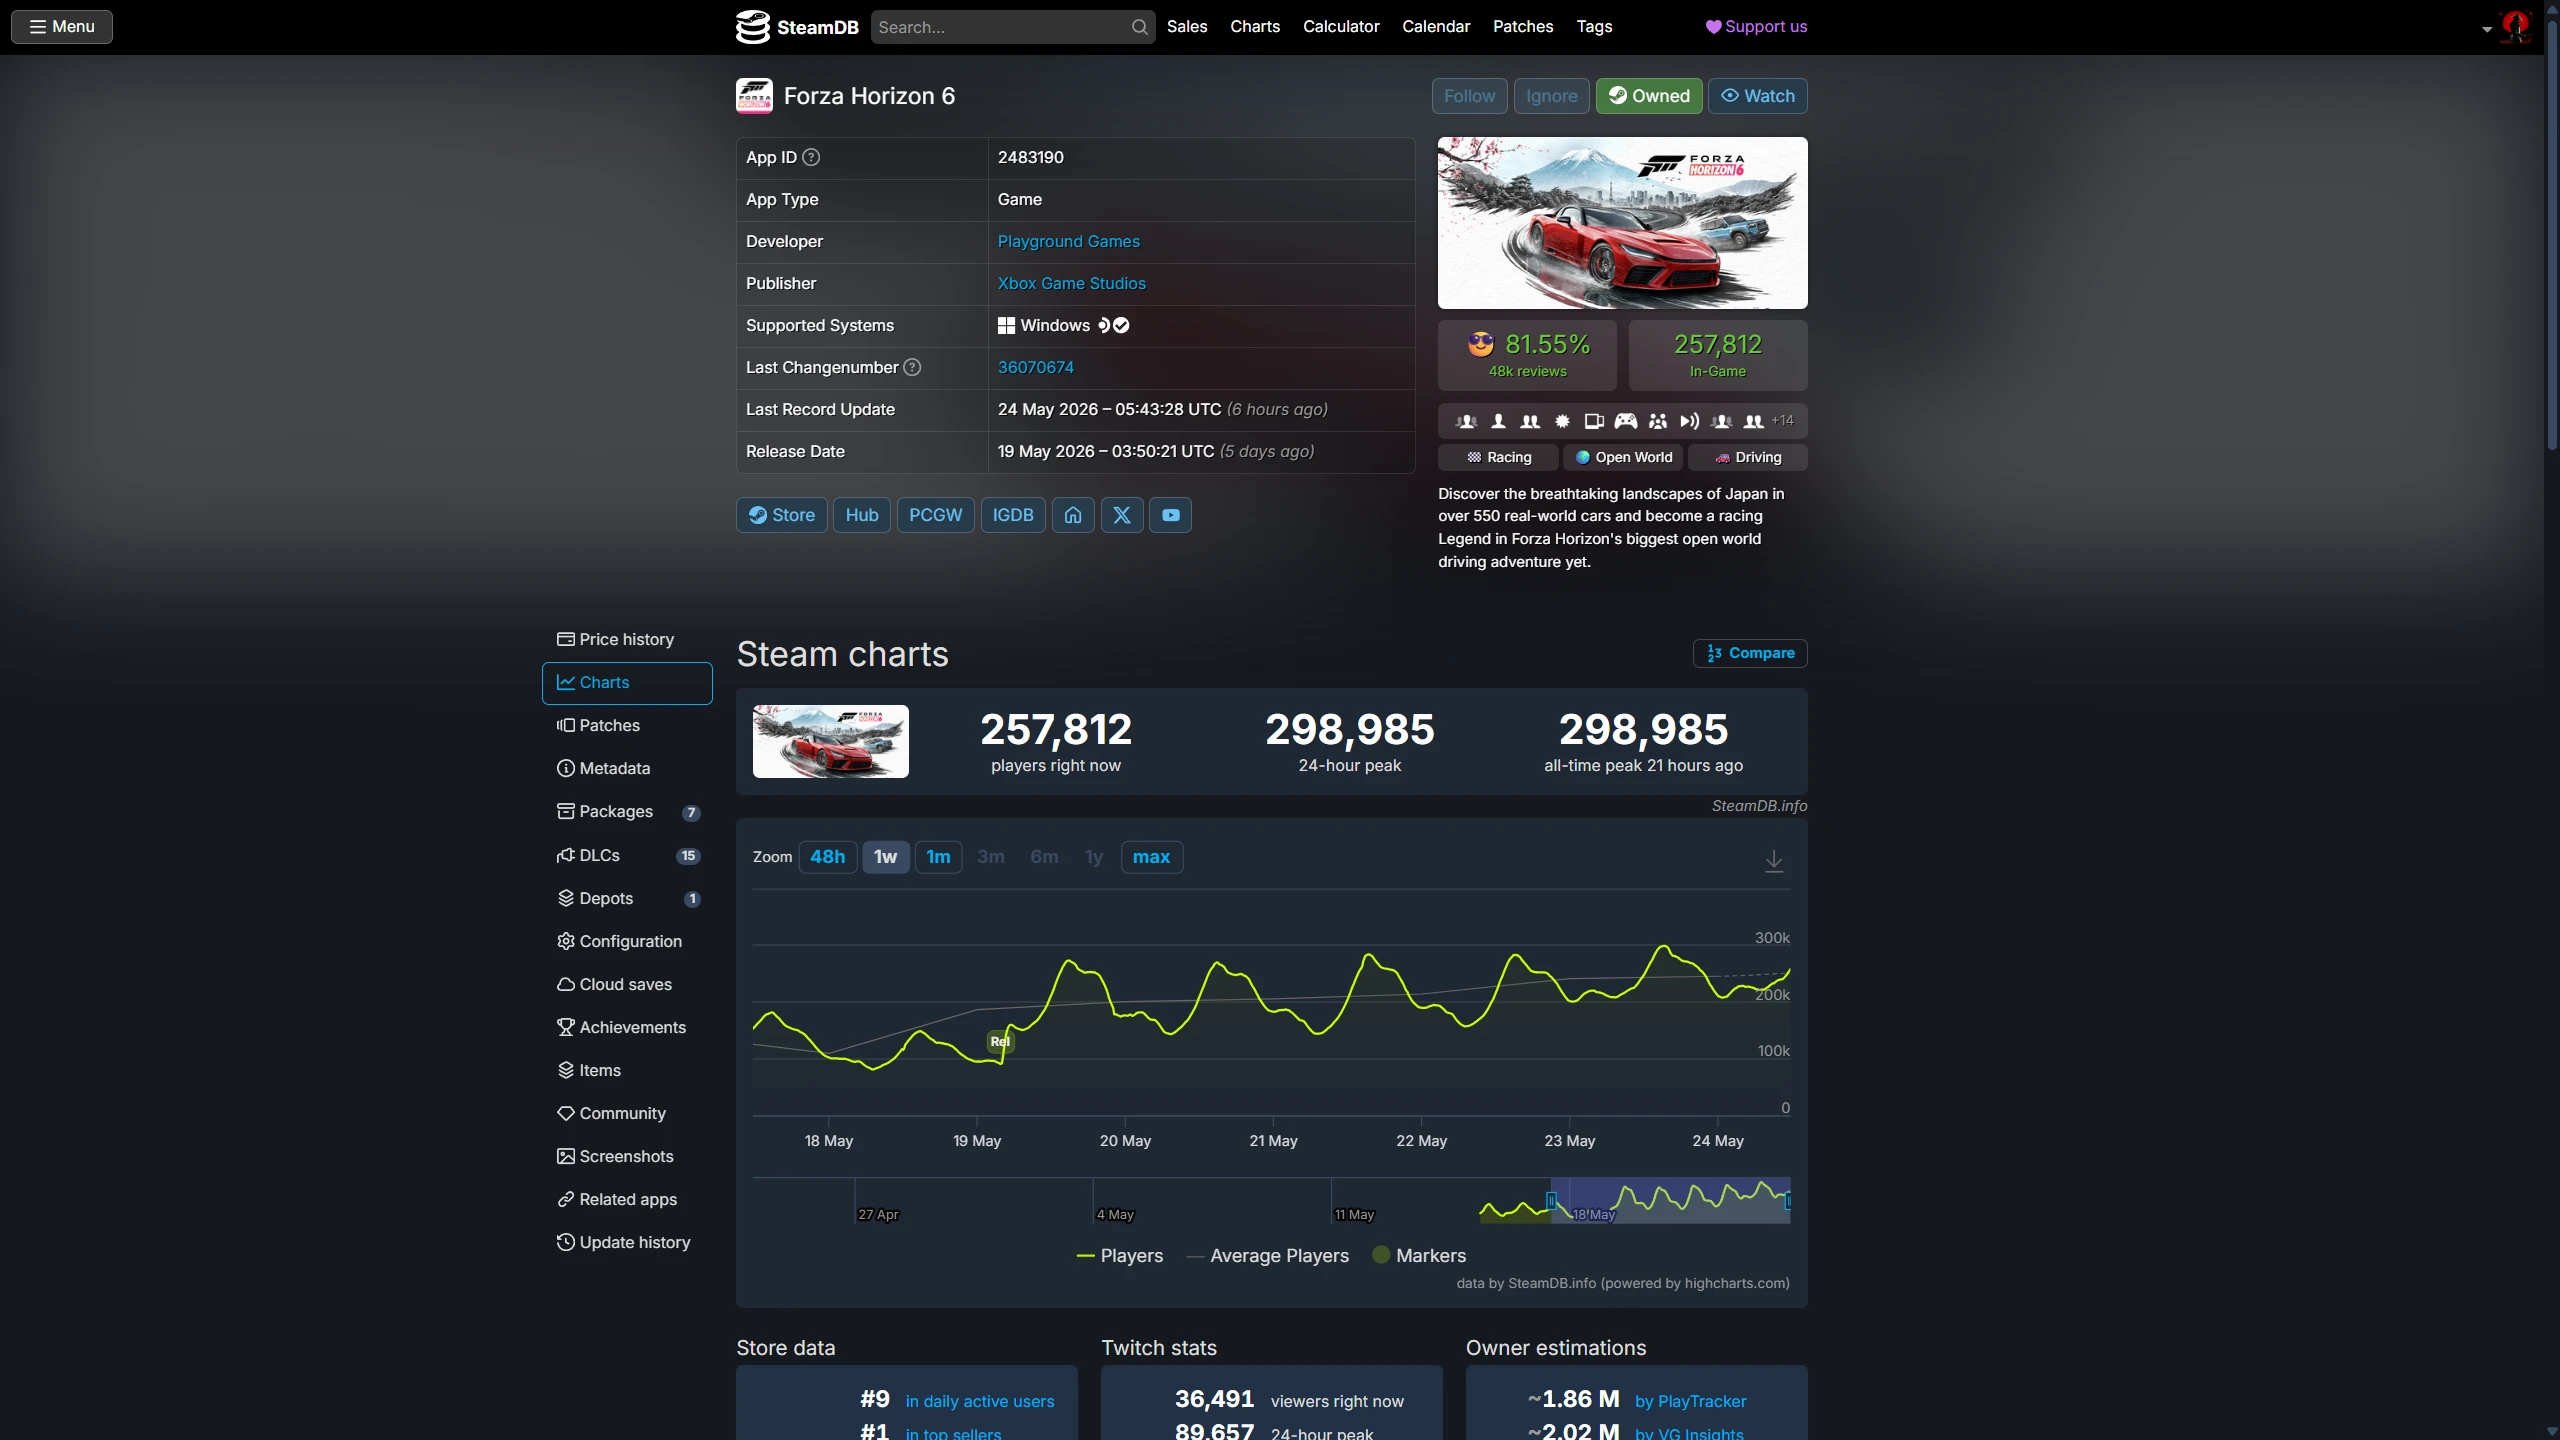Open Calculator in the top navigation
Viewport: 2560px width, 1440px height.
(1341, 27)
